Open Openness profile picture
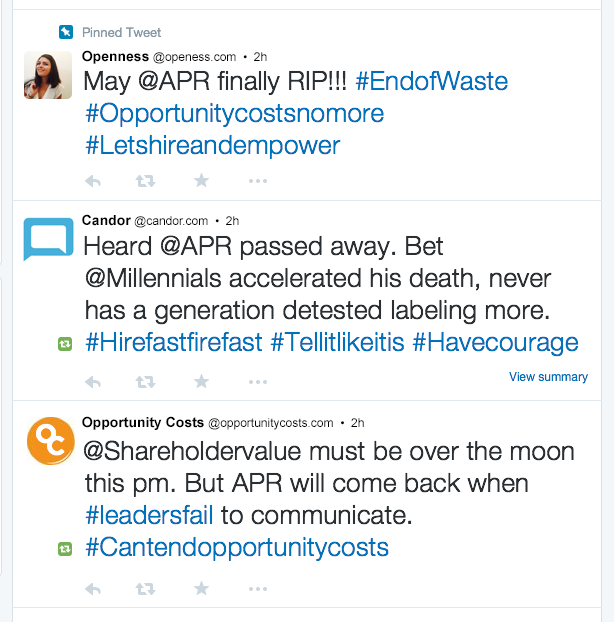The width and height of the screenshot is (614, 622). tap(47, 74)
